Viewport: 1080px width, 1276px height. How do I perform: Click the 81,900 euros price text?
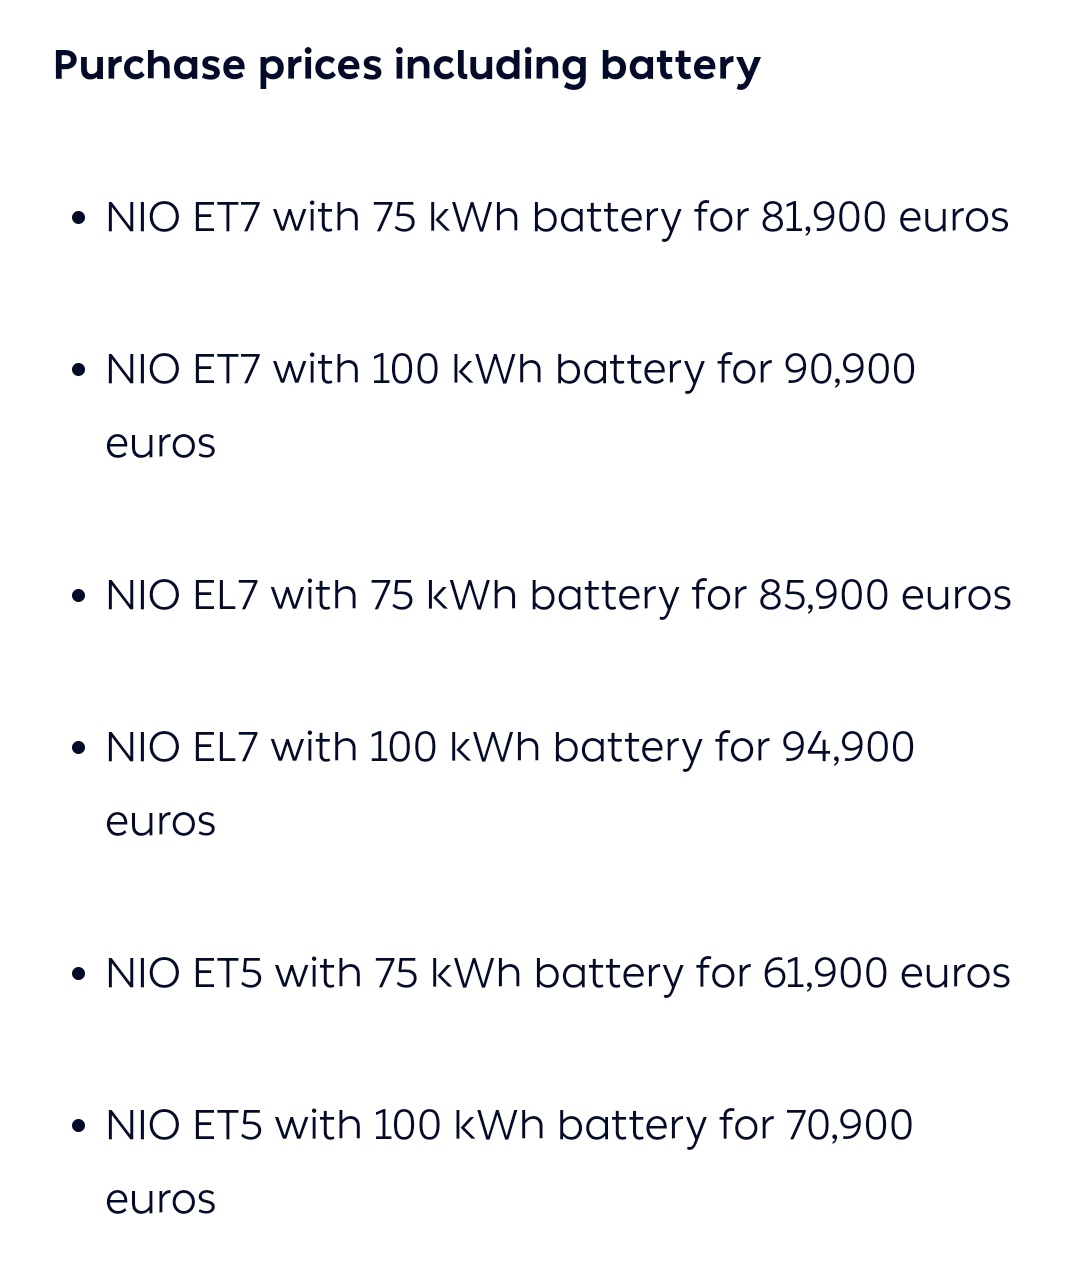click(x=885, y=217)
